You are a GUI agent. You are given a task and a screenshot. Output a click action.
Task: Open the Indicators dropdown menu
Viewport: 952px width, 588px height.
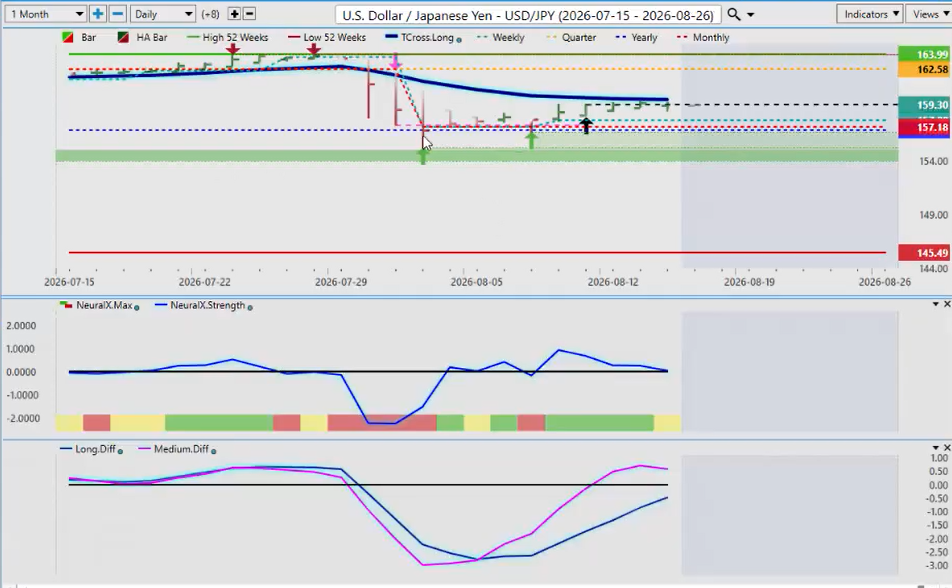point(870,14)
